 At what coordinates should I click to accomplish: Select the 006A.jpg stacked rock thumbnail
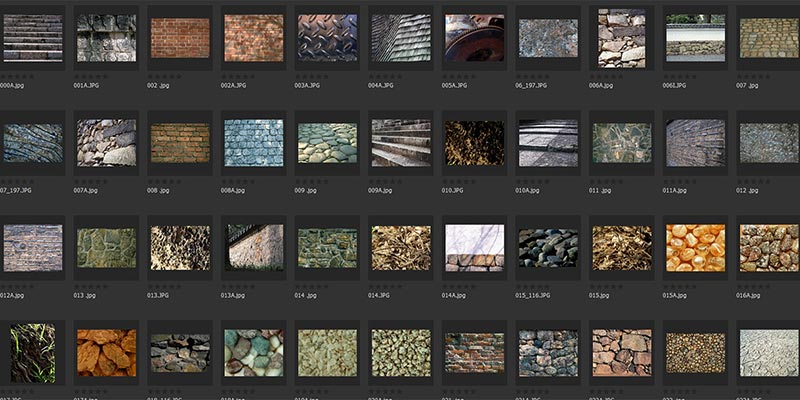(622, 38)
